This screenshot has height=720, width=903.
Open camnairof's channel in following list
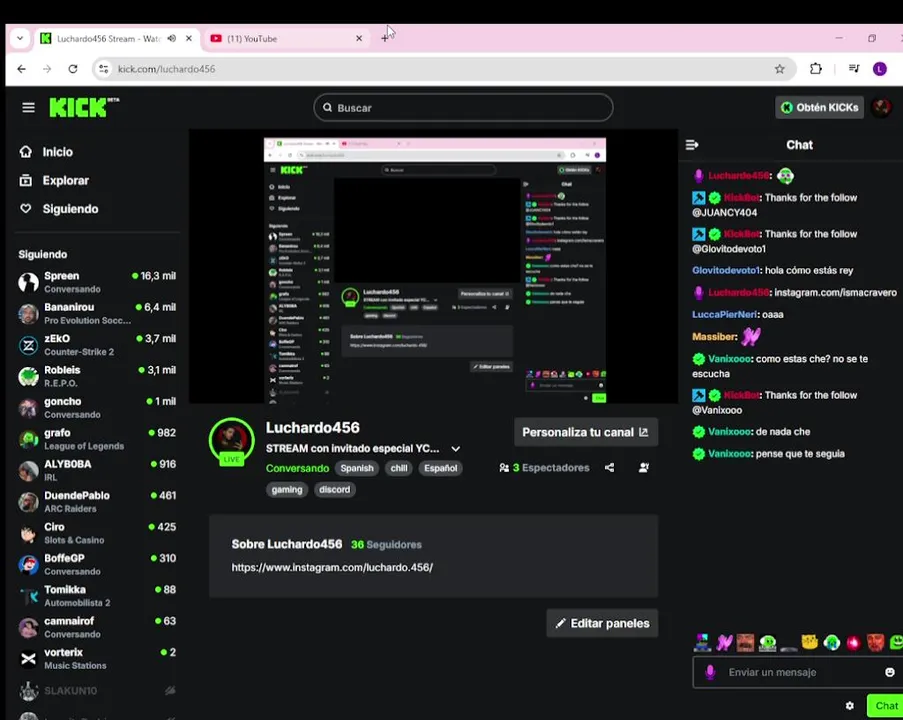tap(97, 627)
